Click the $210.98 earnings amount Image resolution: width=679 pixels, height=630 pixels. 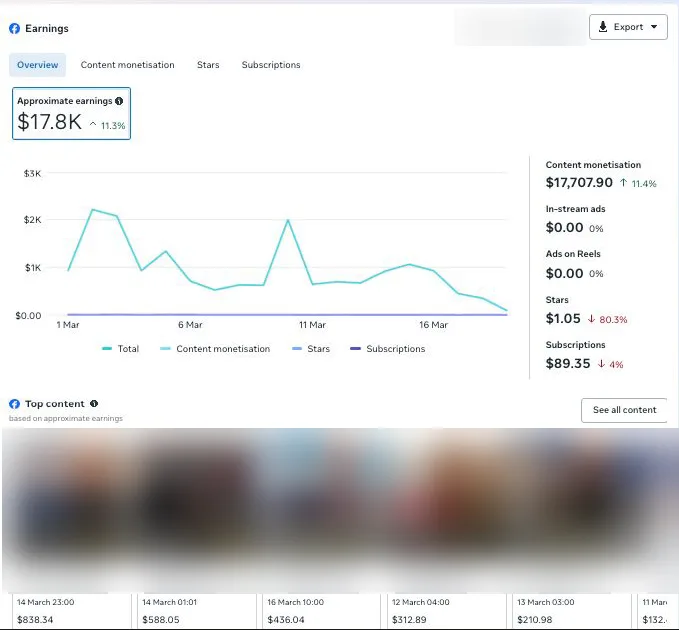[x=535, y=620]
